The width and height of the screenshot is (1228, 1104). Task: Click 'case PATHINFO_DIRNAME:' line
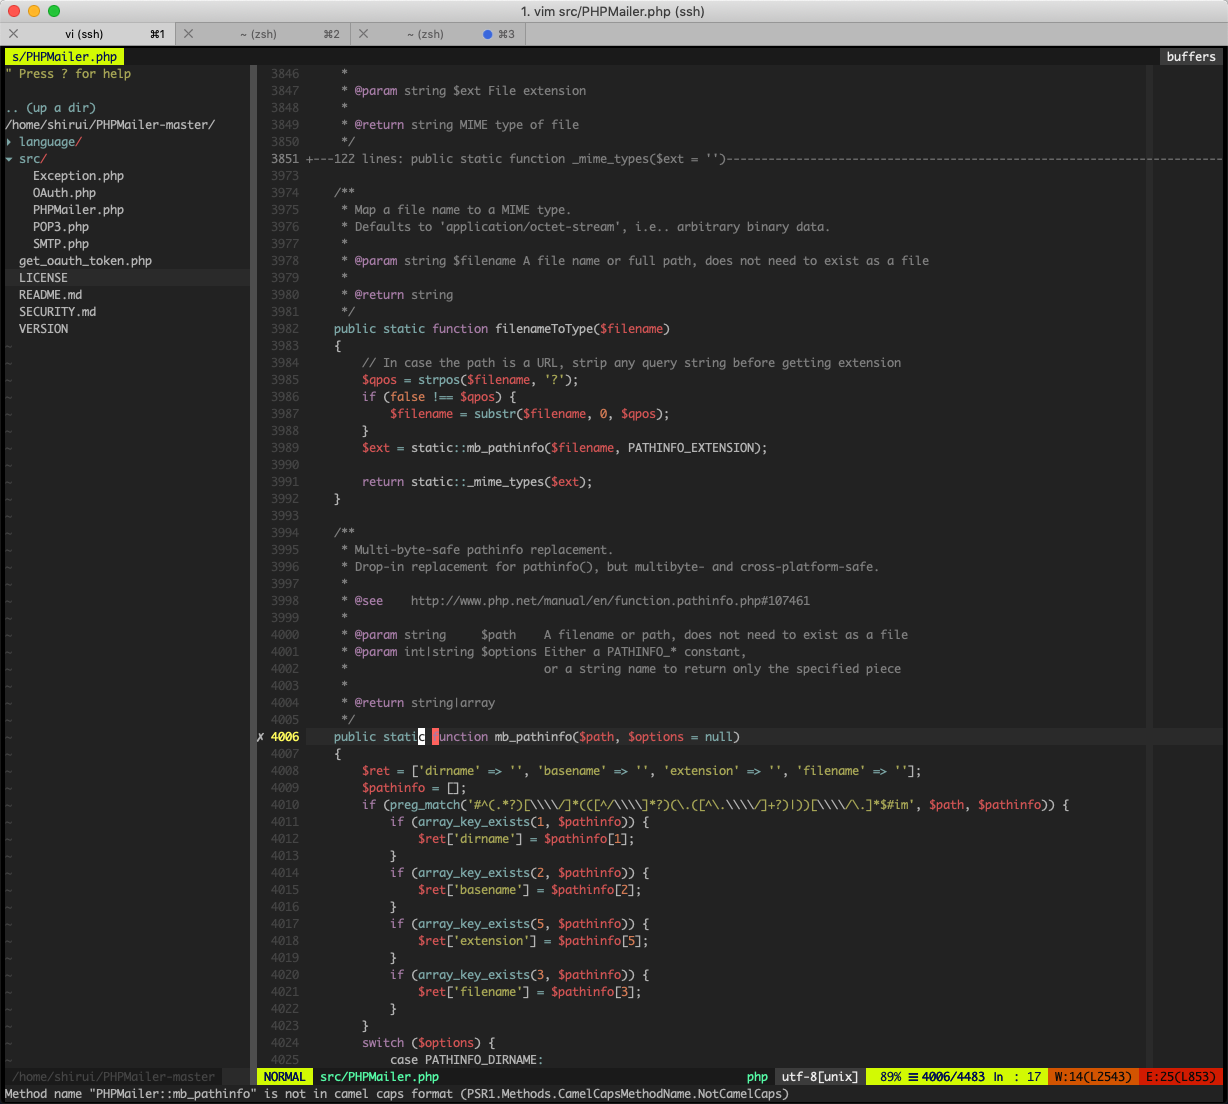(x=466, y=1060)
